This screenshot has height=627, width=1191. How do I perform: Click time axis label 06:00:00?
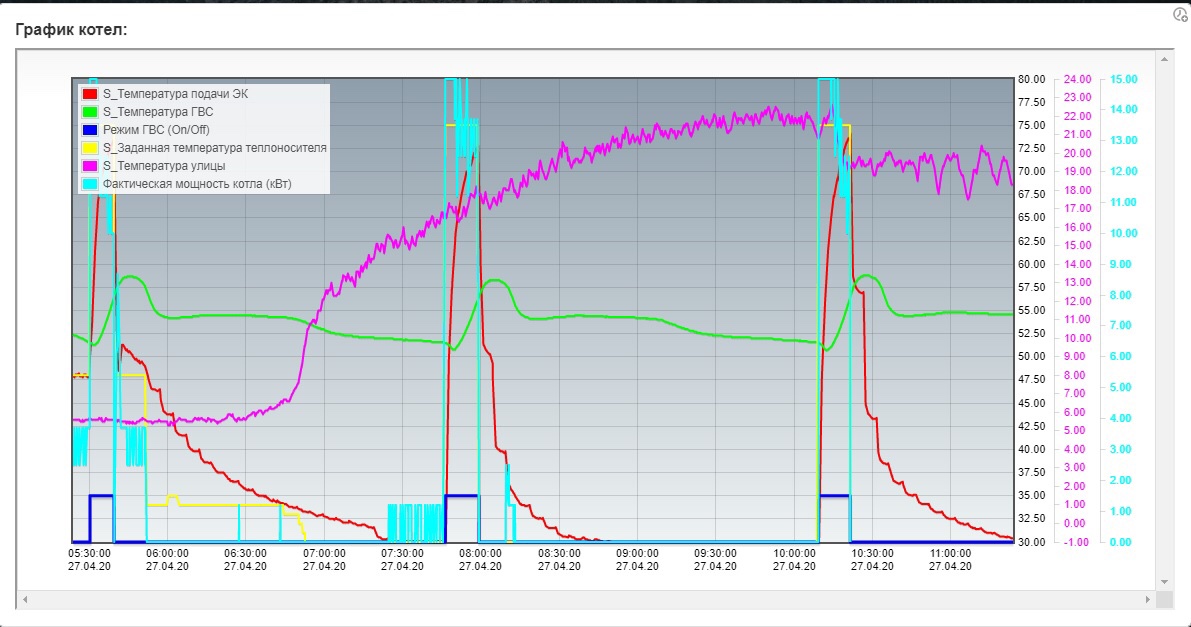tap(167, 553)
